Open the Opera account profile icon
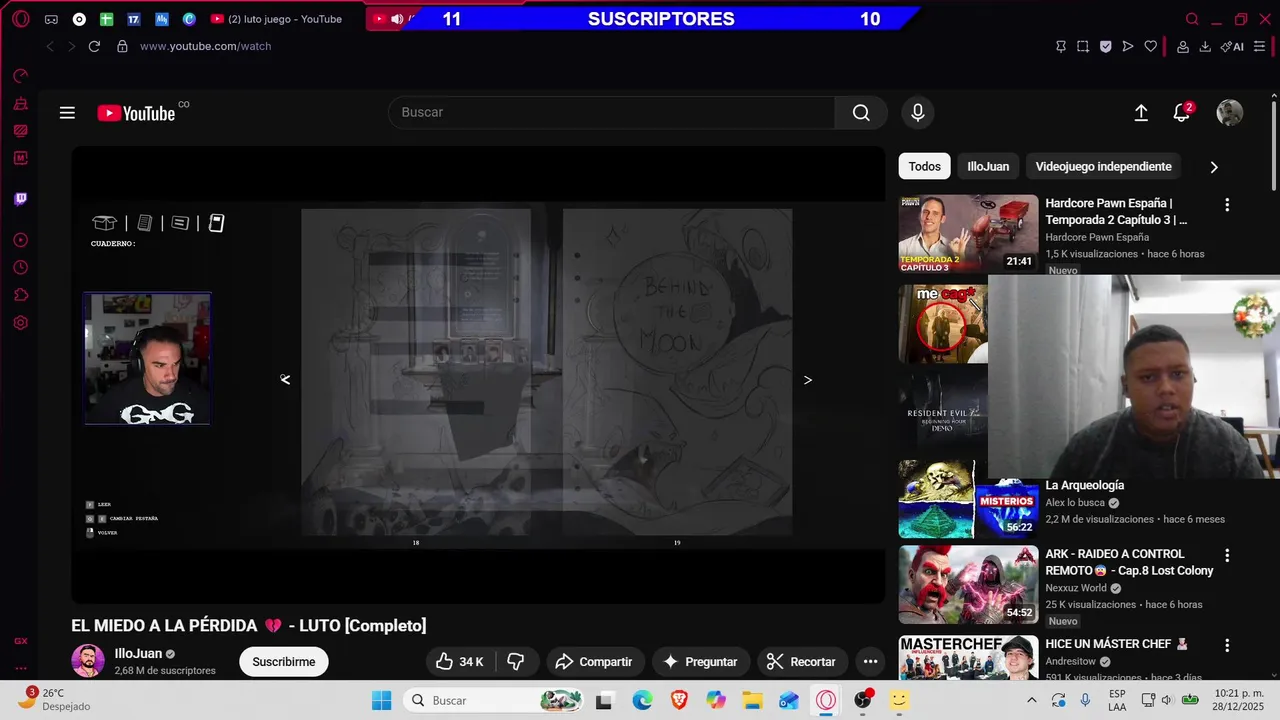The image size is (1280, 720). [x=1183, y=46]
